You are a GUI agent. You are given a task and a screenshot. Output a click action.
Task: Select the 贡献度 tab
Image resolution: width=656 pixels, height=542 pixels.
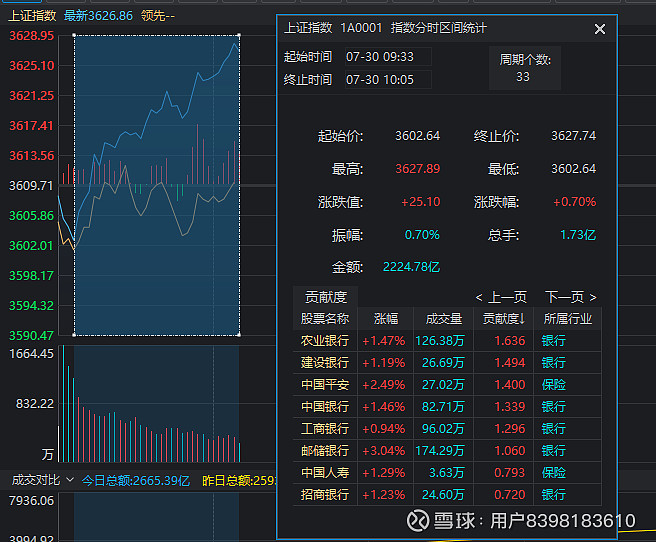(325, 297)
